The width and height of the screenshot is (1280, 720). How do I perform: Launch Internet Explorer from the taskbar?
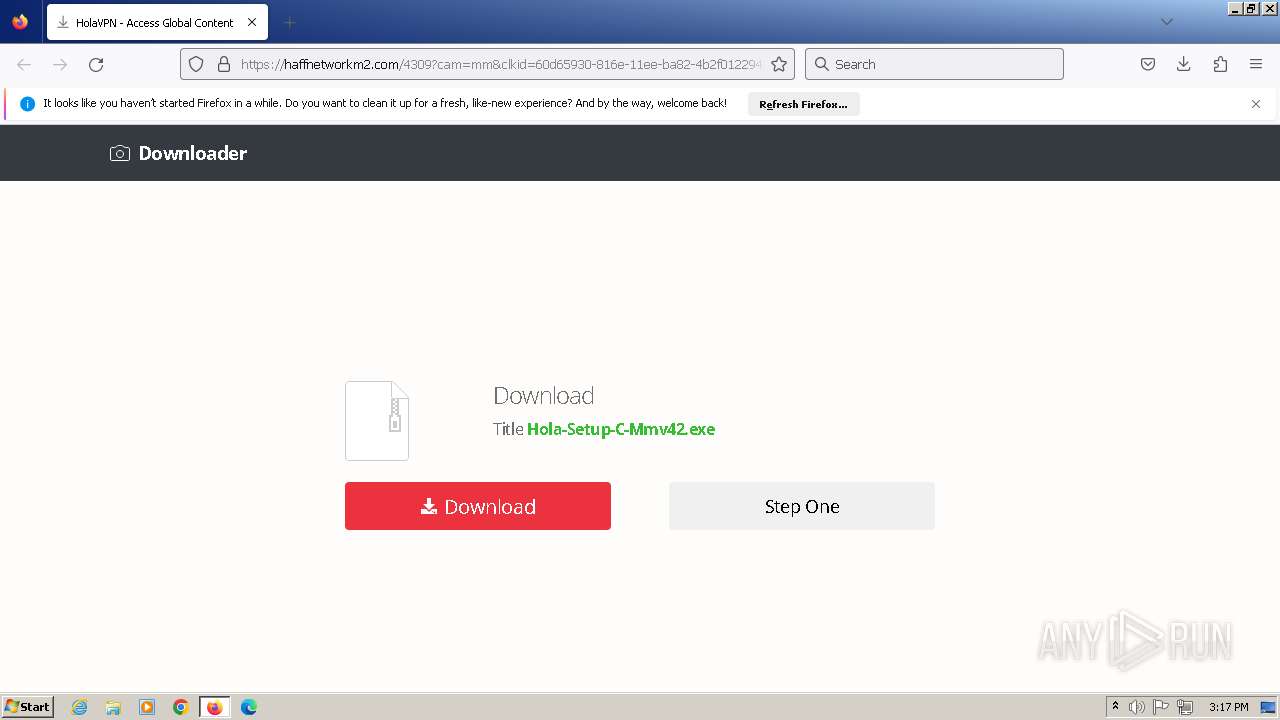click(80, 707)
